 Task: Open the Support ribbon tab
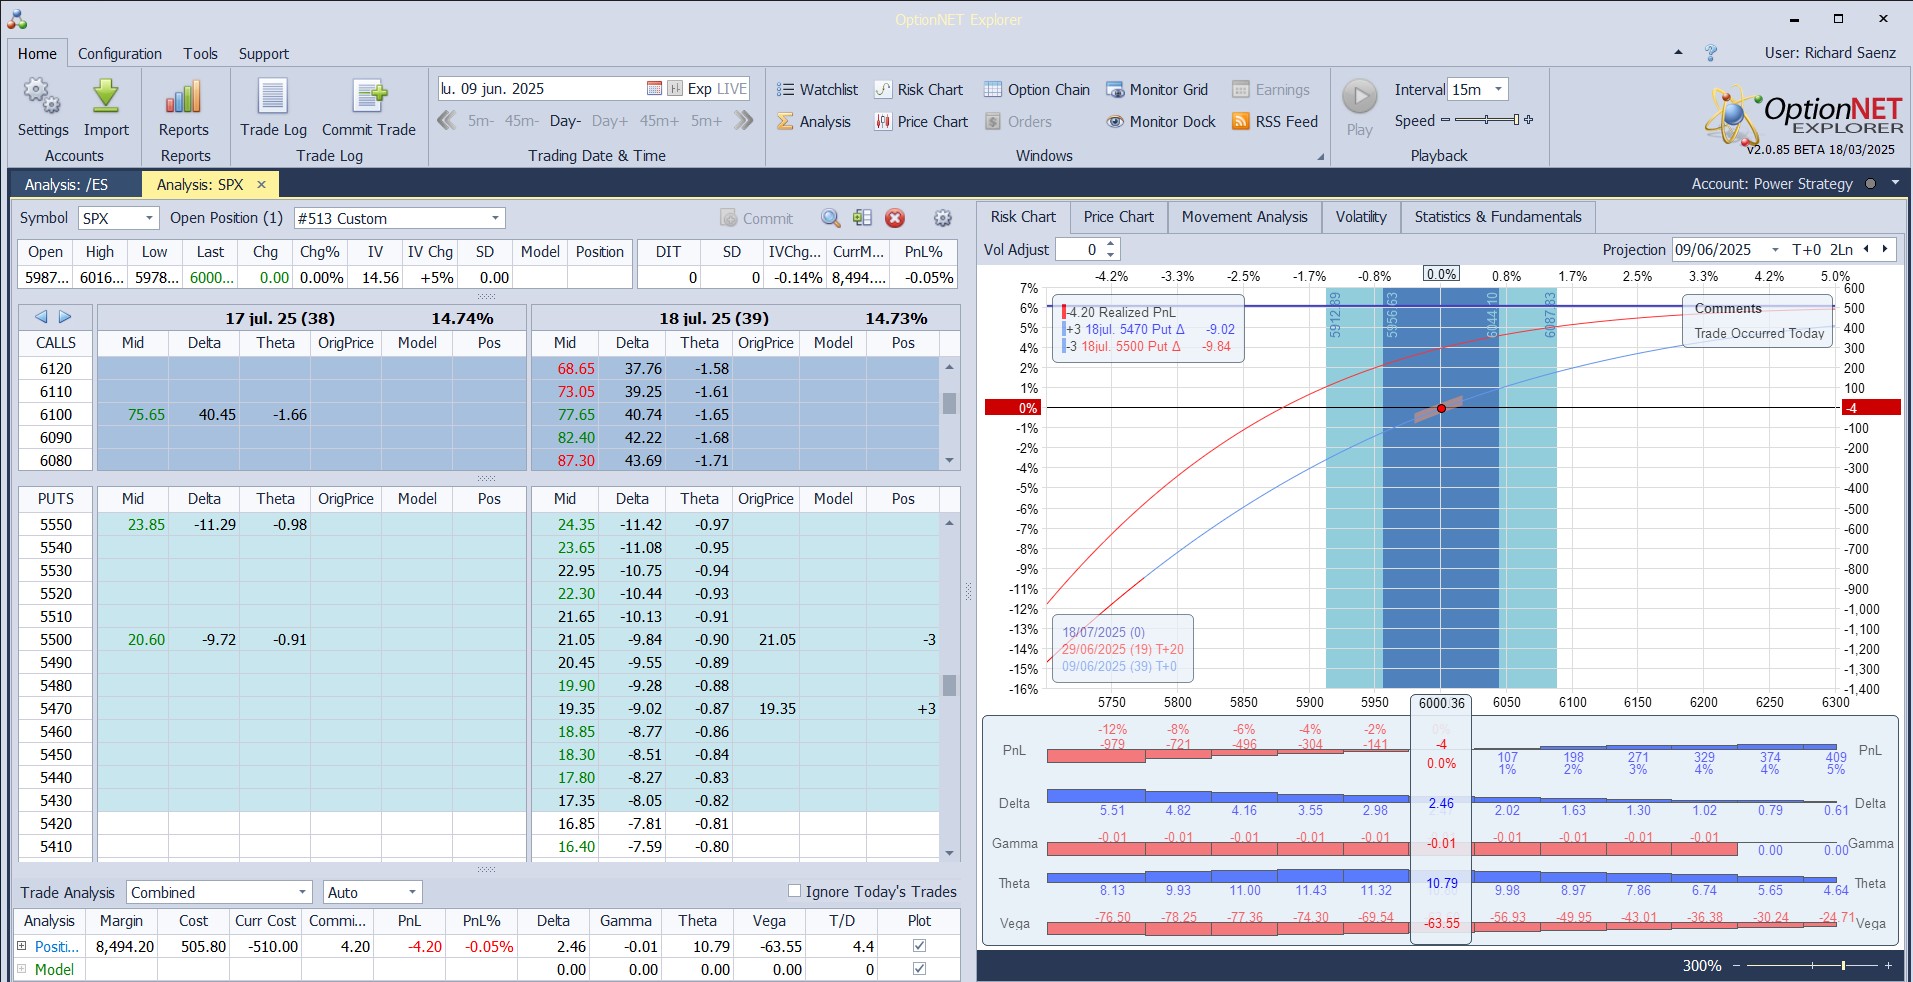(x=264, y=54)
